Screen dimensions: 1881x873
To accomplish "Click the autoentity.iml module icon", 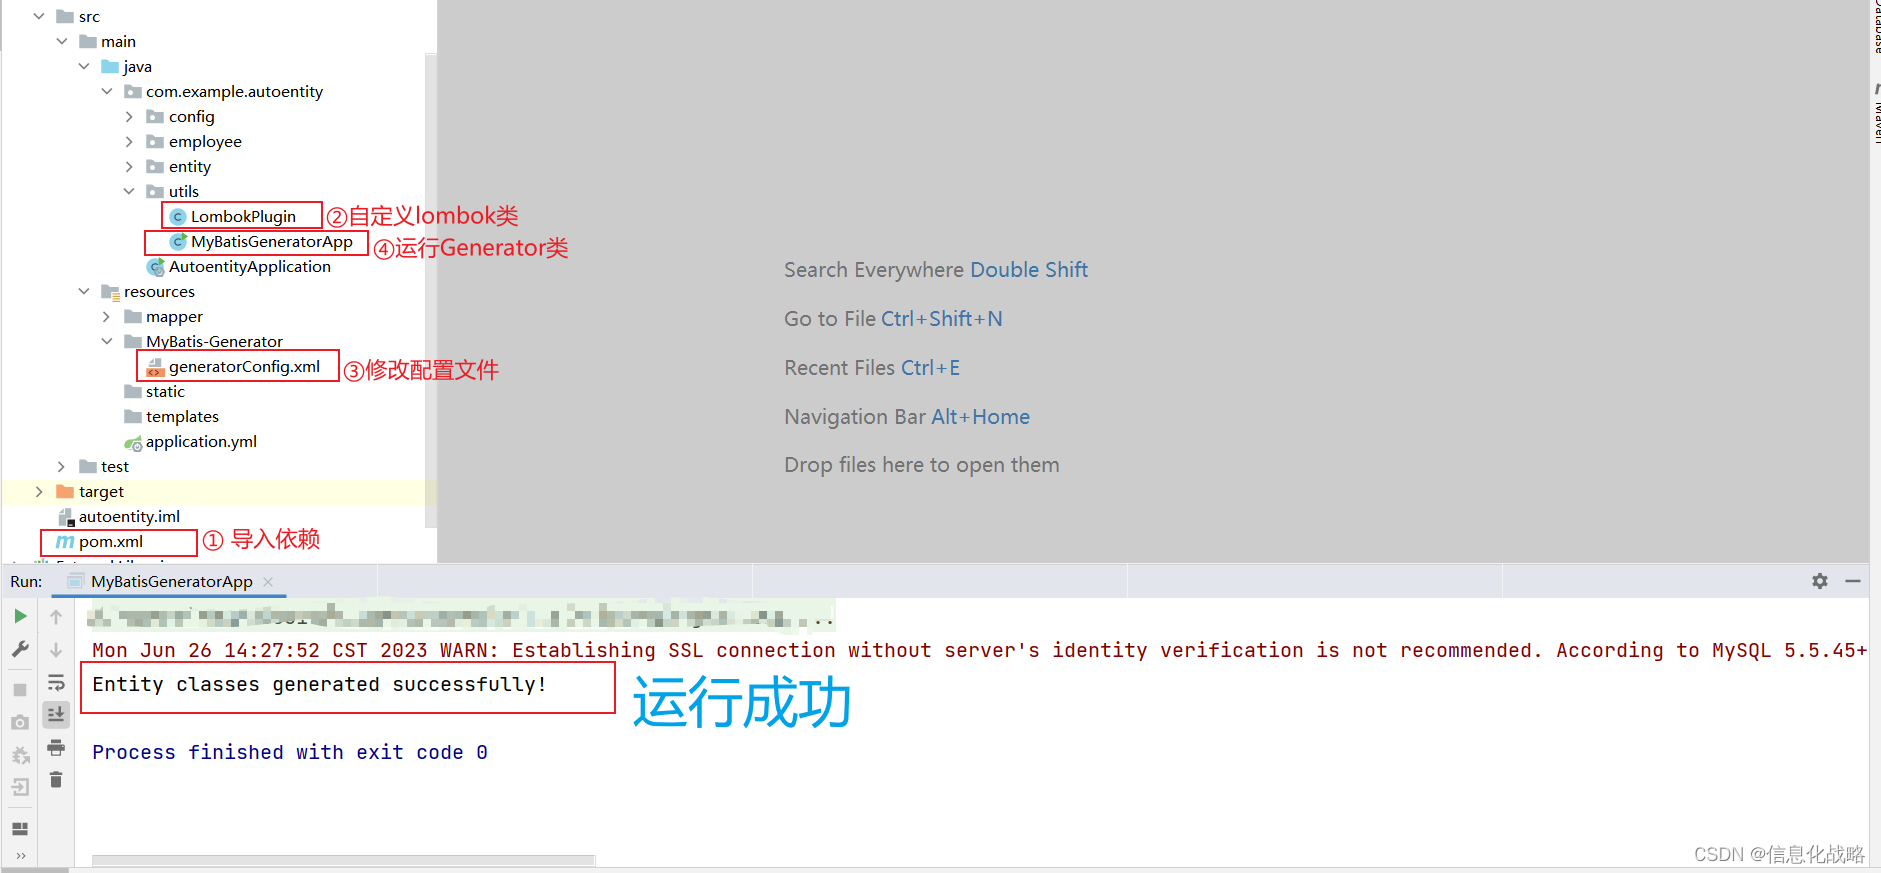I will tap(66, 517).
